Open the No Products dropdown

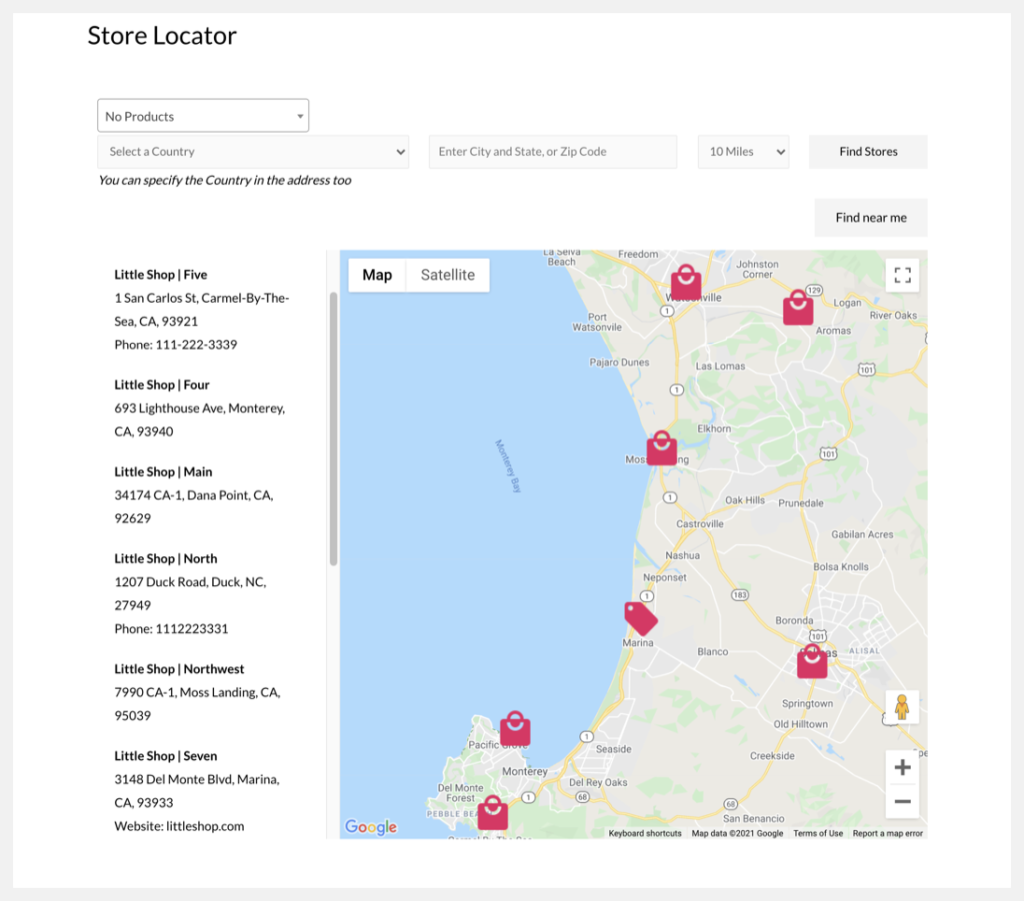(x=202, y=115)
